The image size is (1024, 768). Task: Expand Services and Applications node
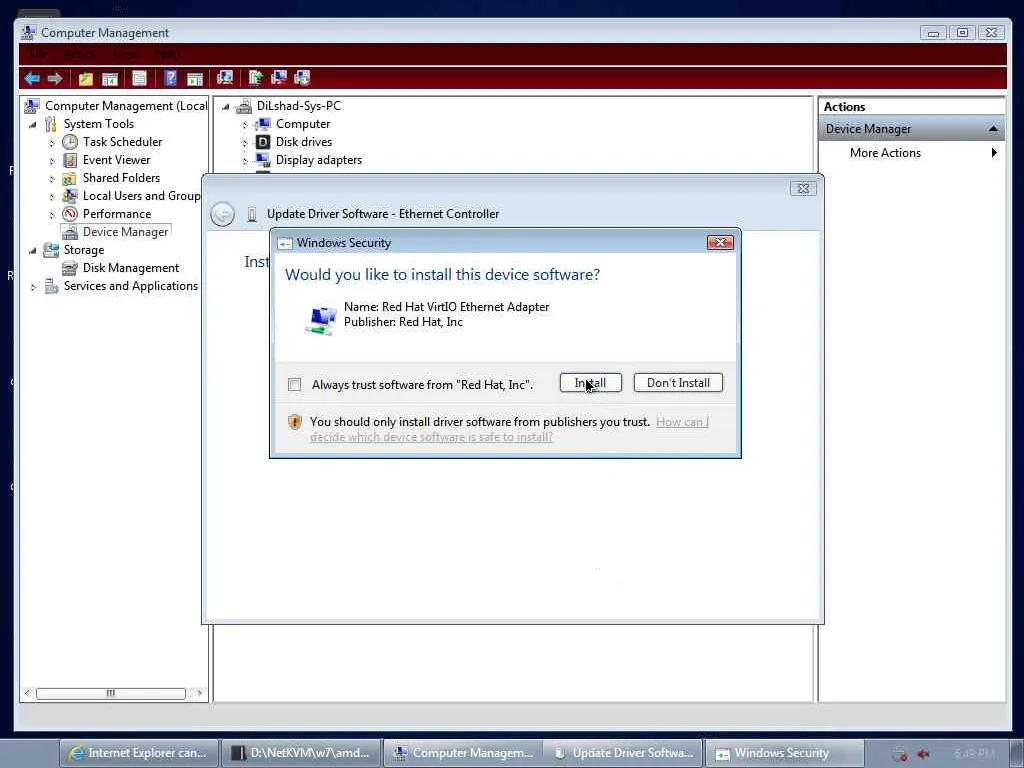click(x=33, y=287)
